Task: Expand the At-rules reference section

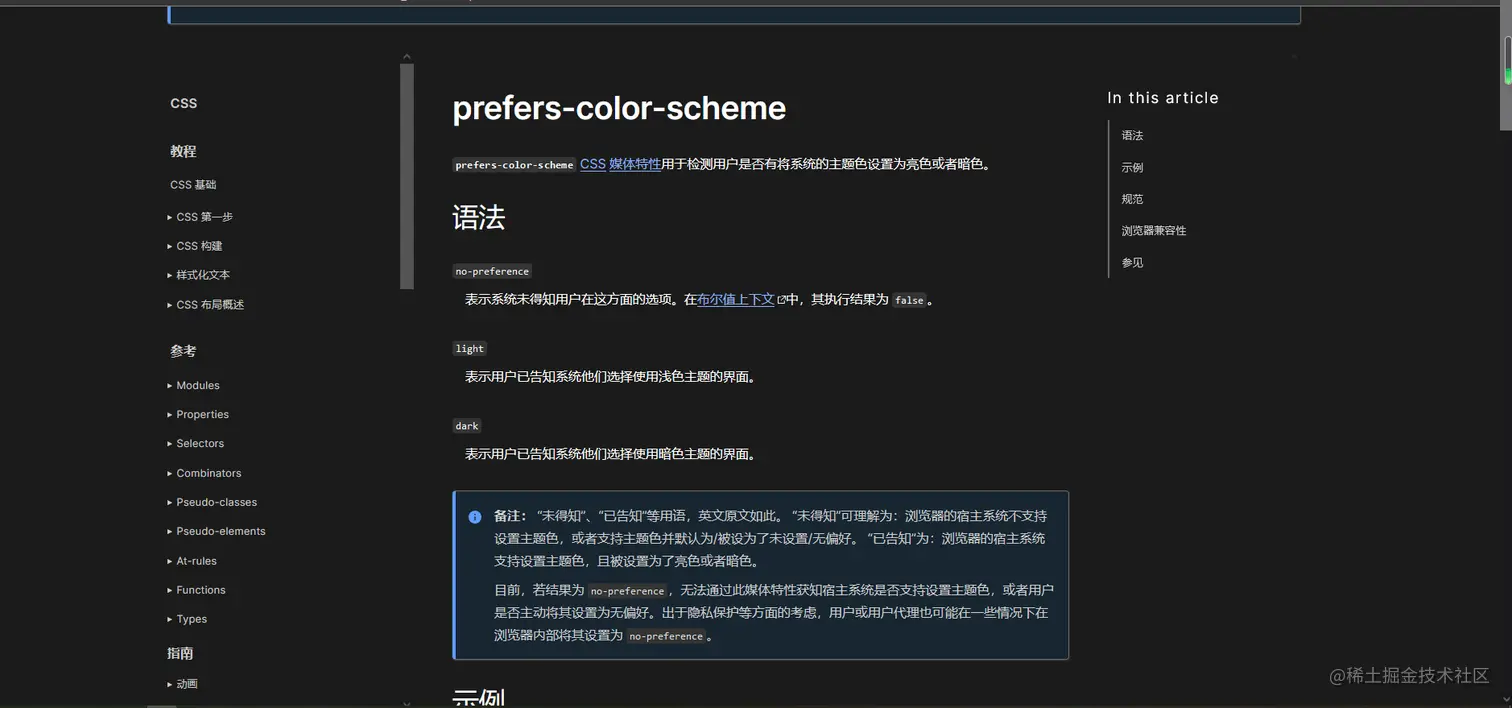Action: pos(191,562)
